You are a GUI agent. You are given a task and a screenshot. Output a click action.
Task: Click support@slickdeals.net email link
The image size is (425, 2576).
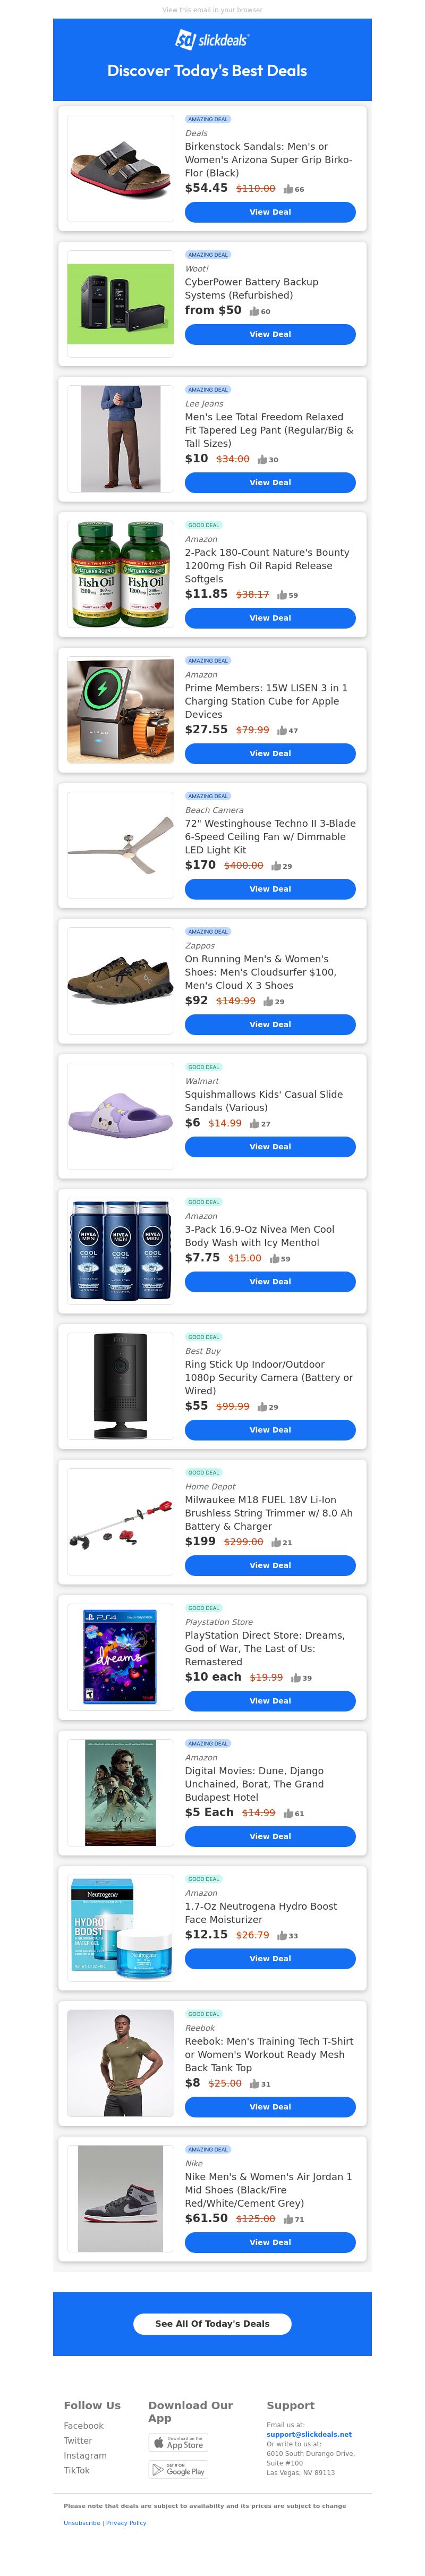pos(309,2434)
